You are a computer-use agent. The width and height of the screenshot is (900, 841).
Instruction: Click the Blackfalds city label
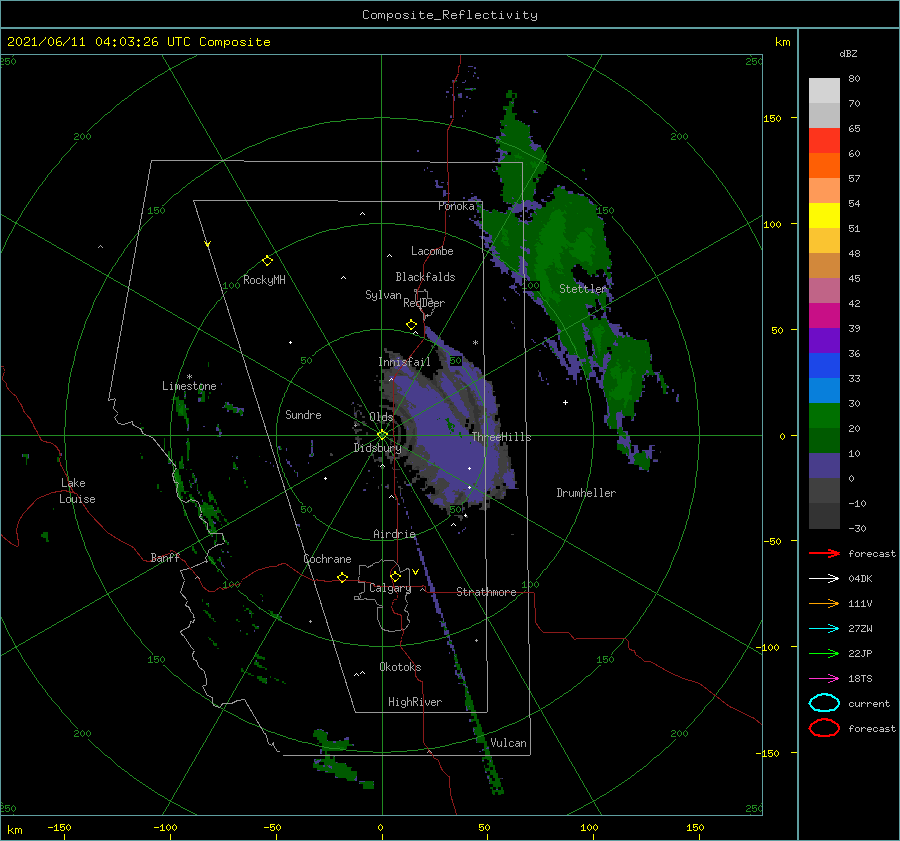tap(425, 277)
